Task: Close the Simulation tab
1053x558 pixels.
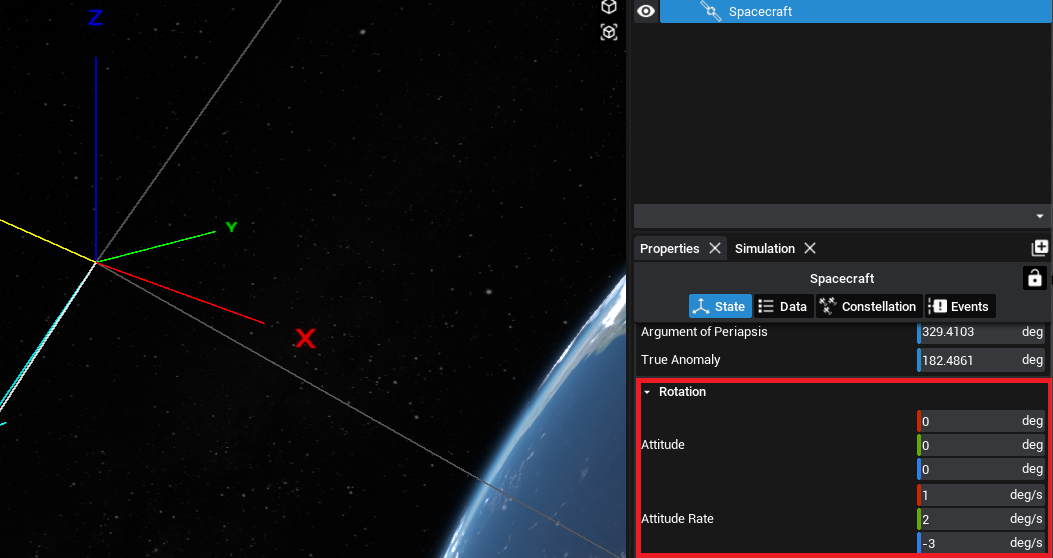Action: 810,248
